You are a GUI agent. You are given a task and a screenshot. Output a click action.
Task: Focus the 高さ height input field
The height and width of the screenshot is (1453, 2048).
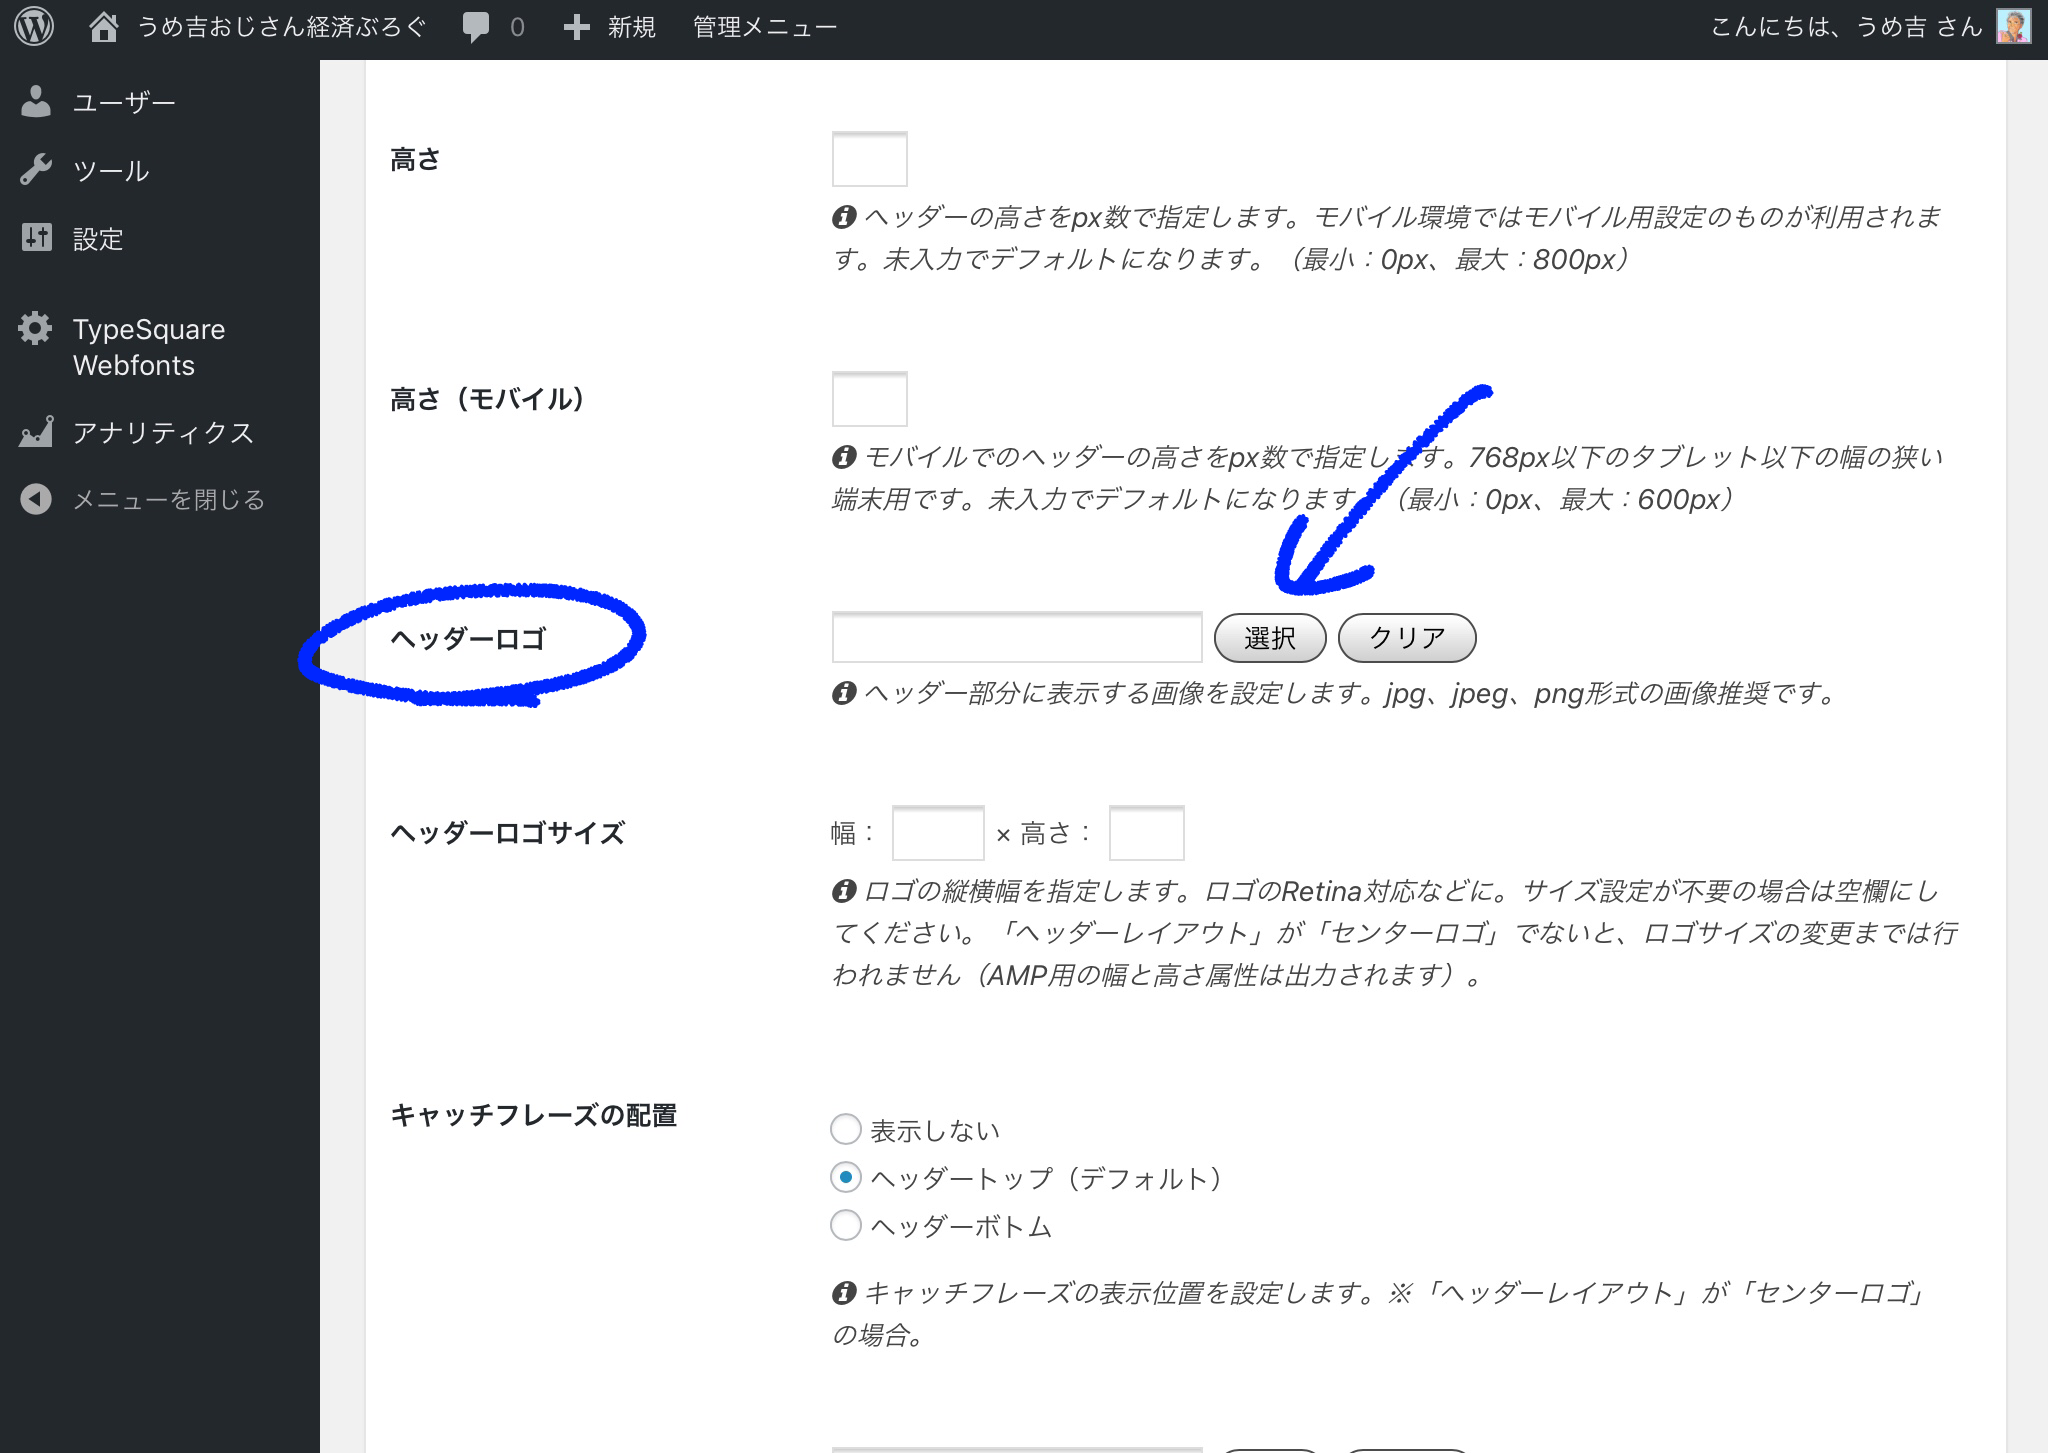tap(869, 159)
